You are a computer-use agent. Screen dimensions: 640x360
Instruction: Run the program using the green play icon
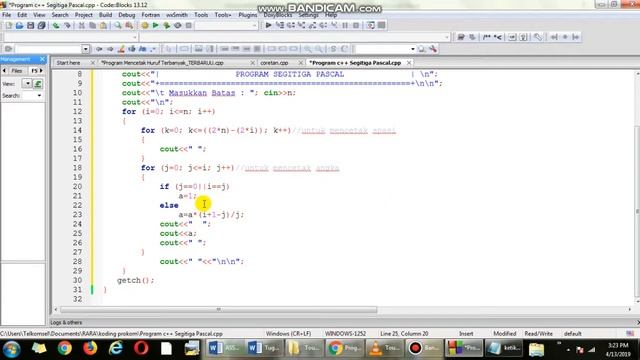coord(156,25)
